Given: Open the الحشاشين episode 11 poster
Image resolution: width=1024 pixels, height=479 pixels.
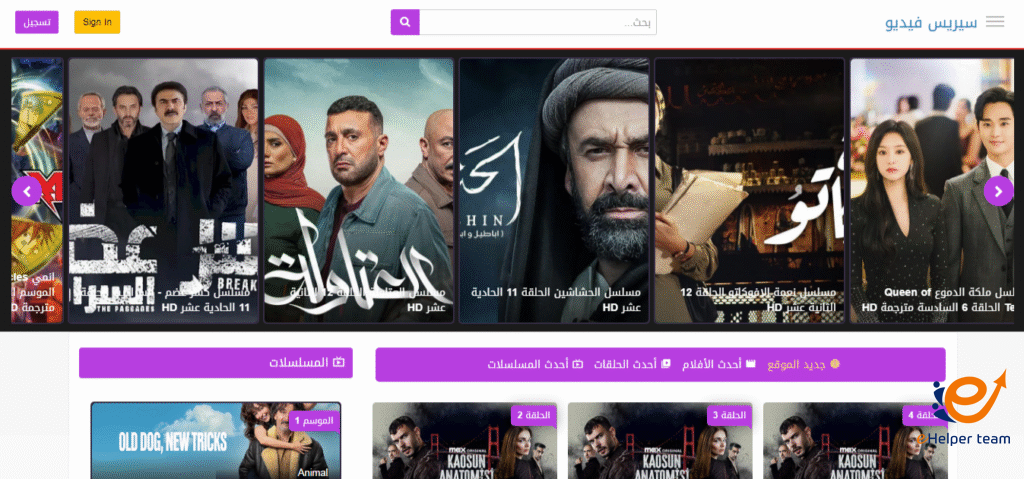Looking at the screenshot, I should pos(554,190).
